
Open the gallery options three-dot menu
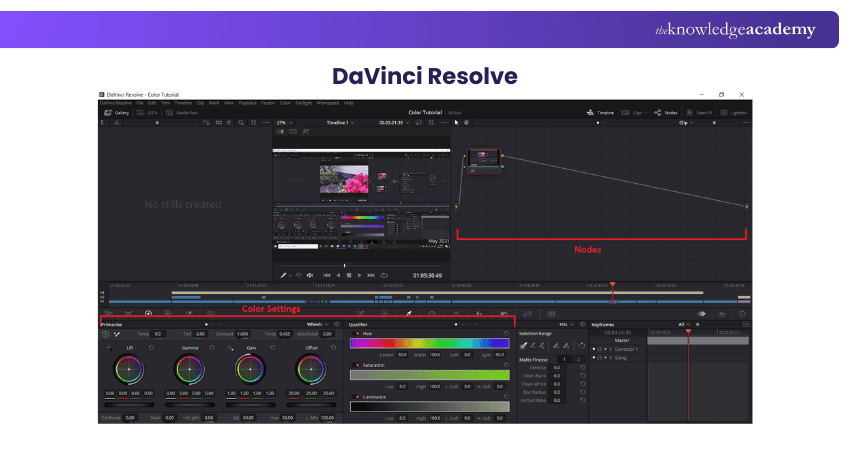[266, 123]
